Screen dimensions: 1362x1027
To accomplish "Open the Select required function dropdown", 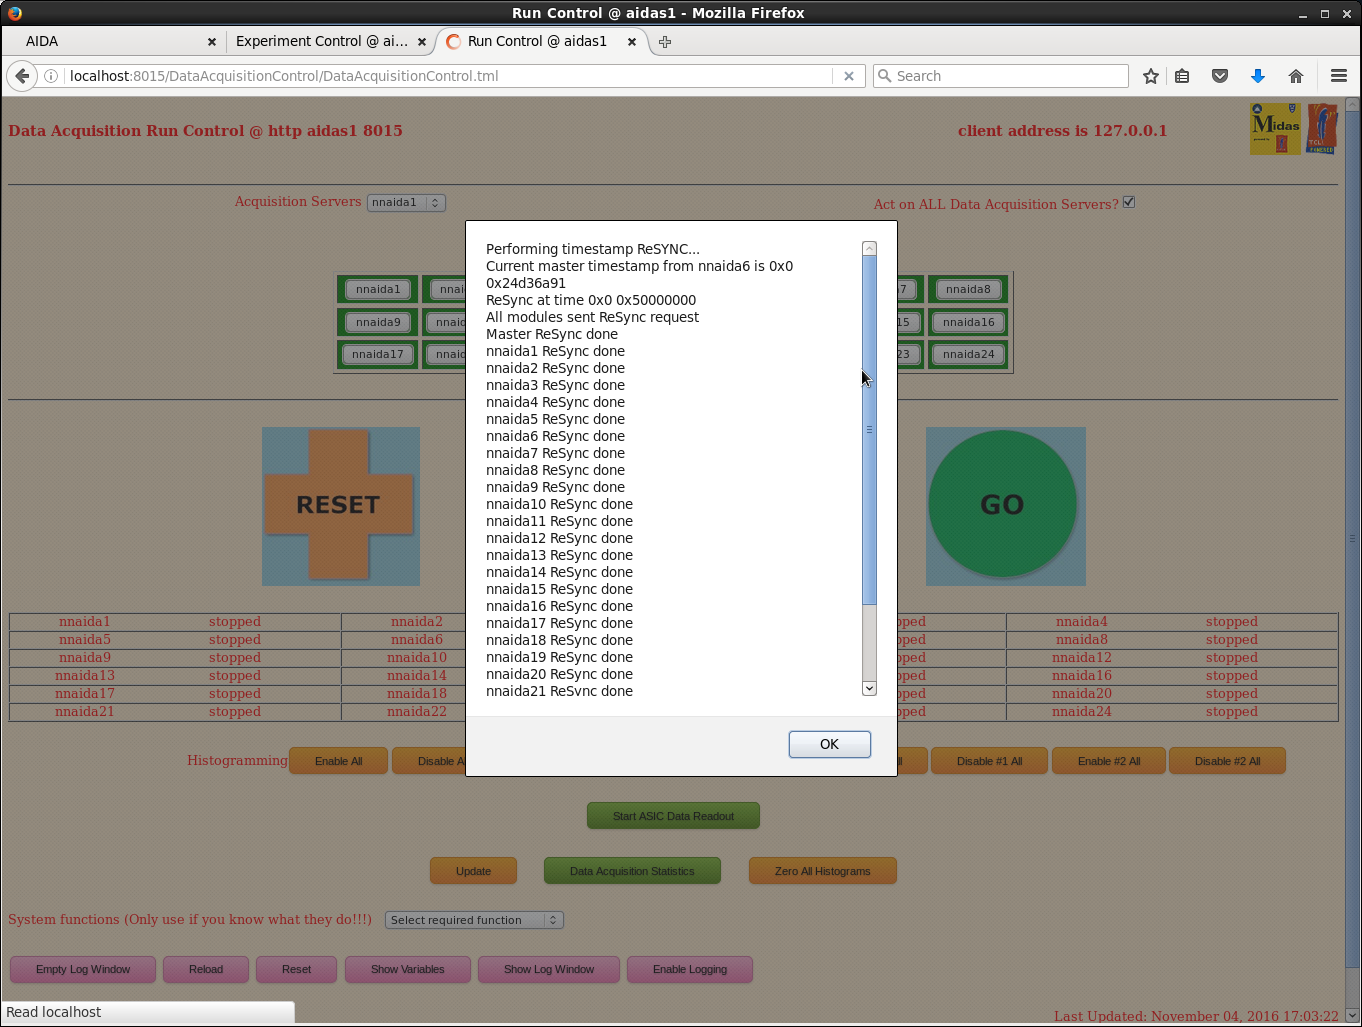I will point(474,920).
